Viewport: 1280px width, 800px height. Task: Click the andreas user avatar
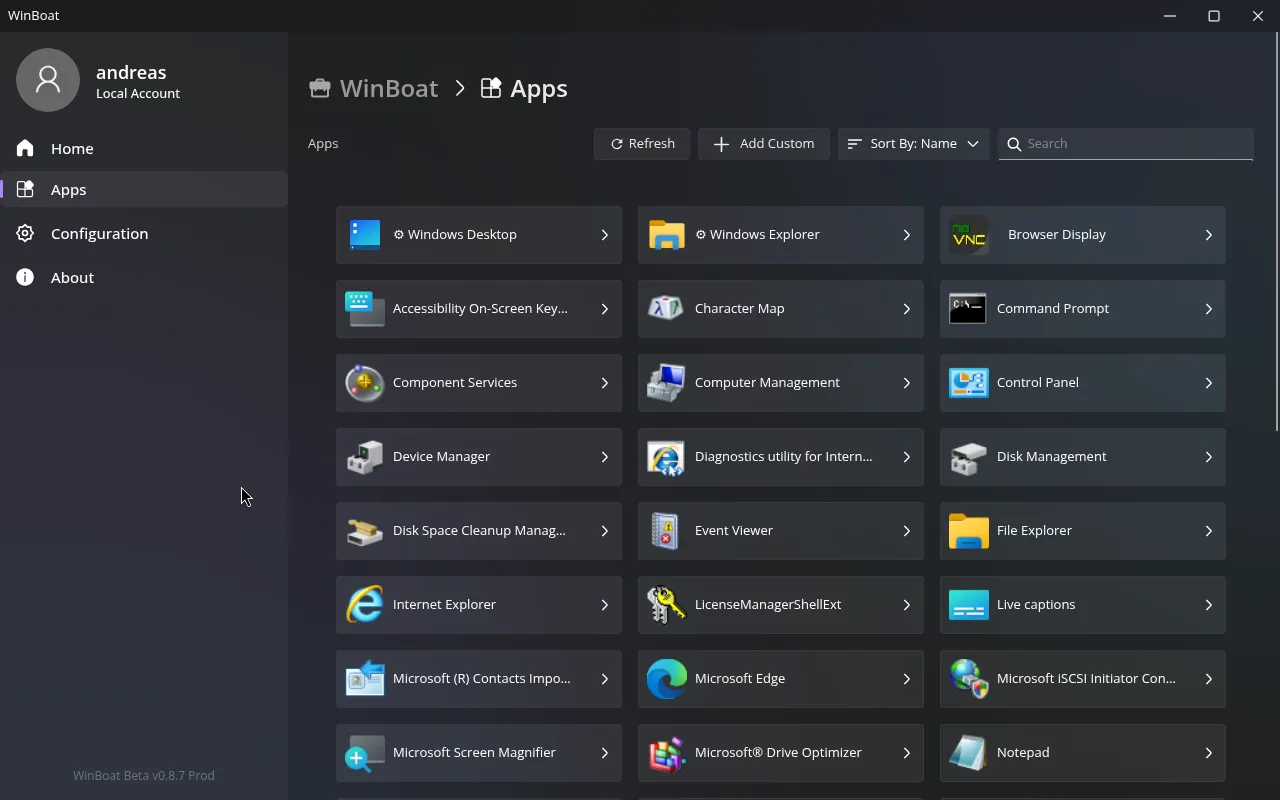(x=48, y=80)
